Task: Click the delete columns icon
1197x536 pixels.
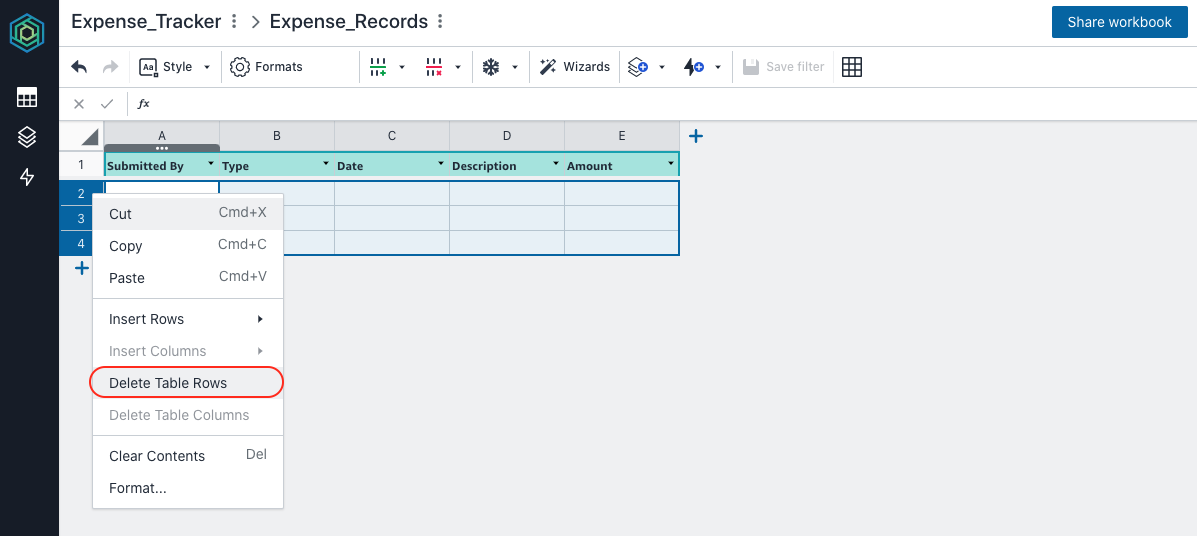Action: coord(434,66)
